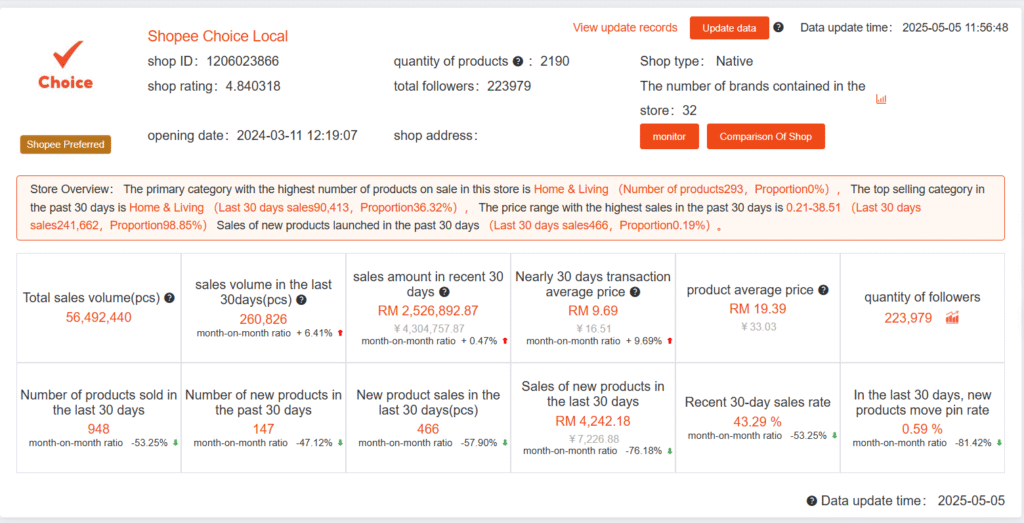Click the store brand count 32
Viewport: 1024px width, 523px height.
pyautogui.click(x=690, y=111)
